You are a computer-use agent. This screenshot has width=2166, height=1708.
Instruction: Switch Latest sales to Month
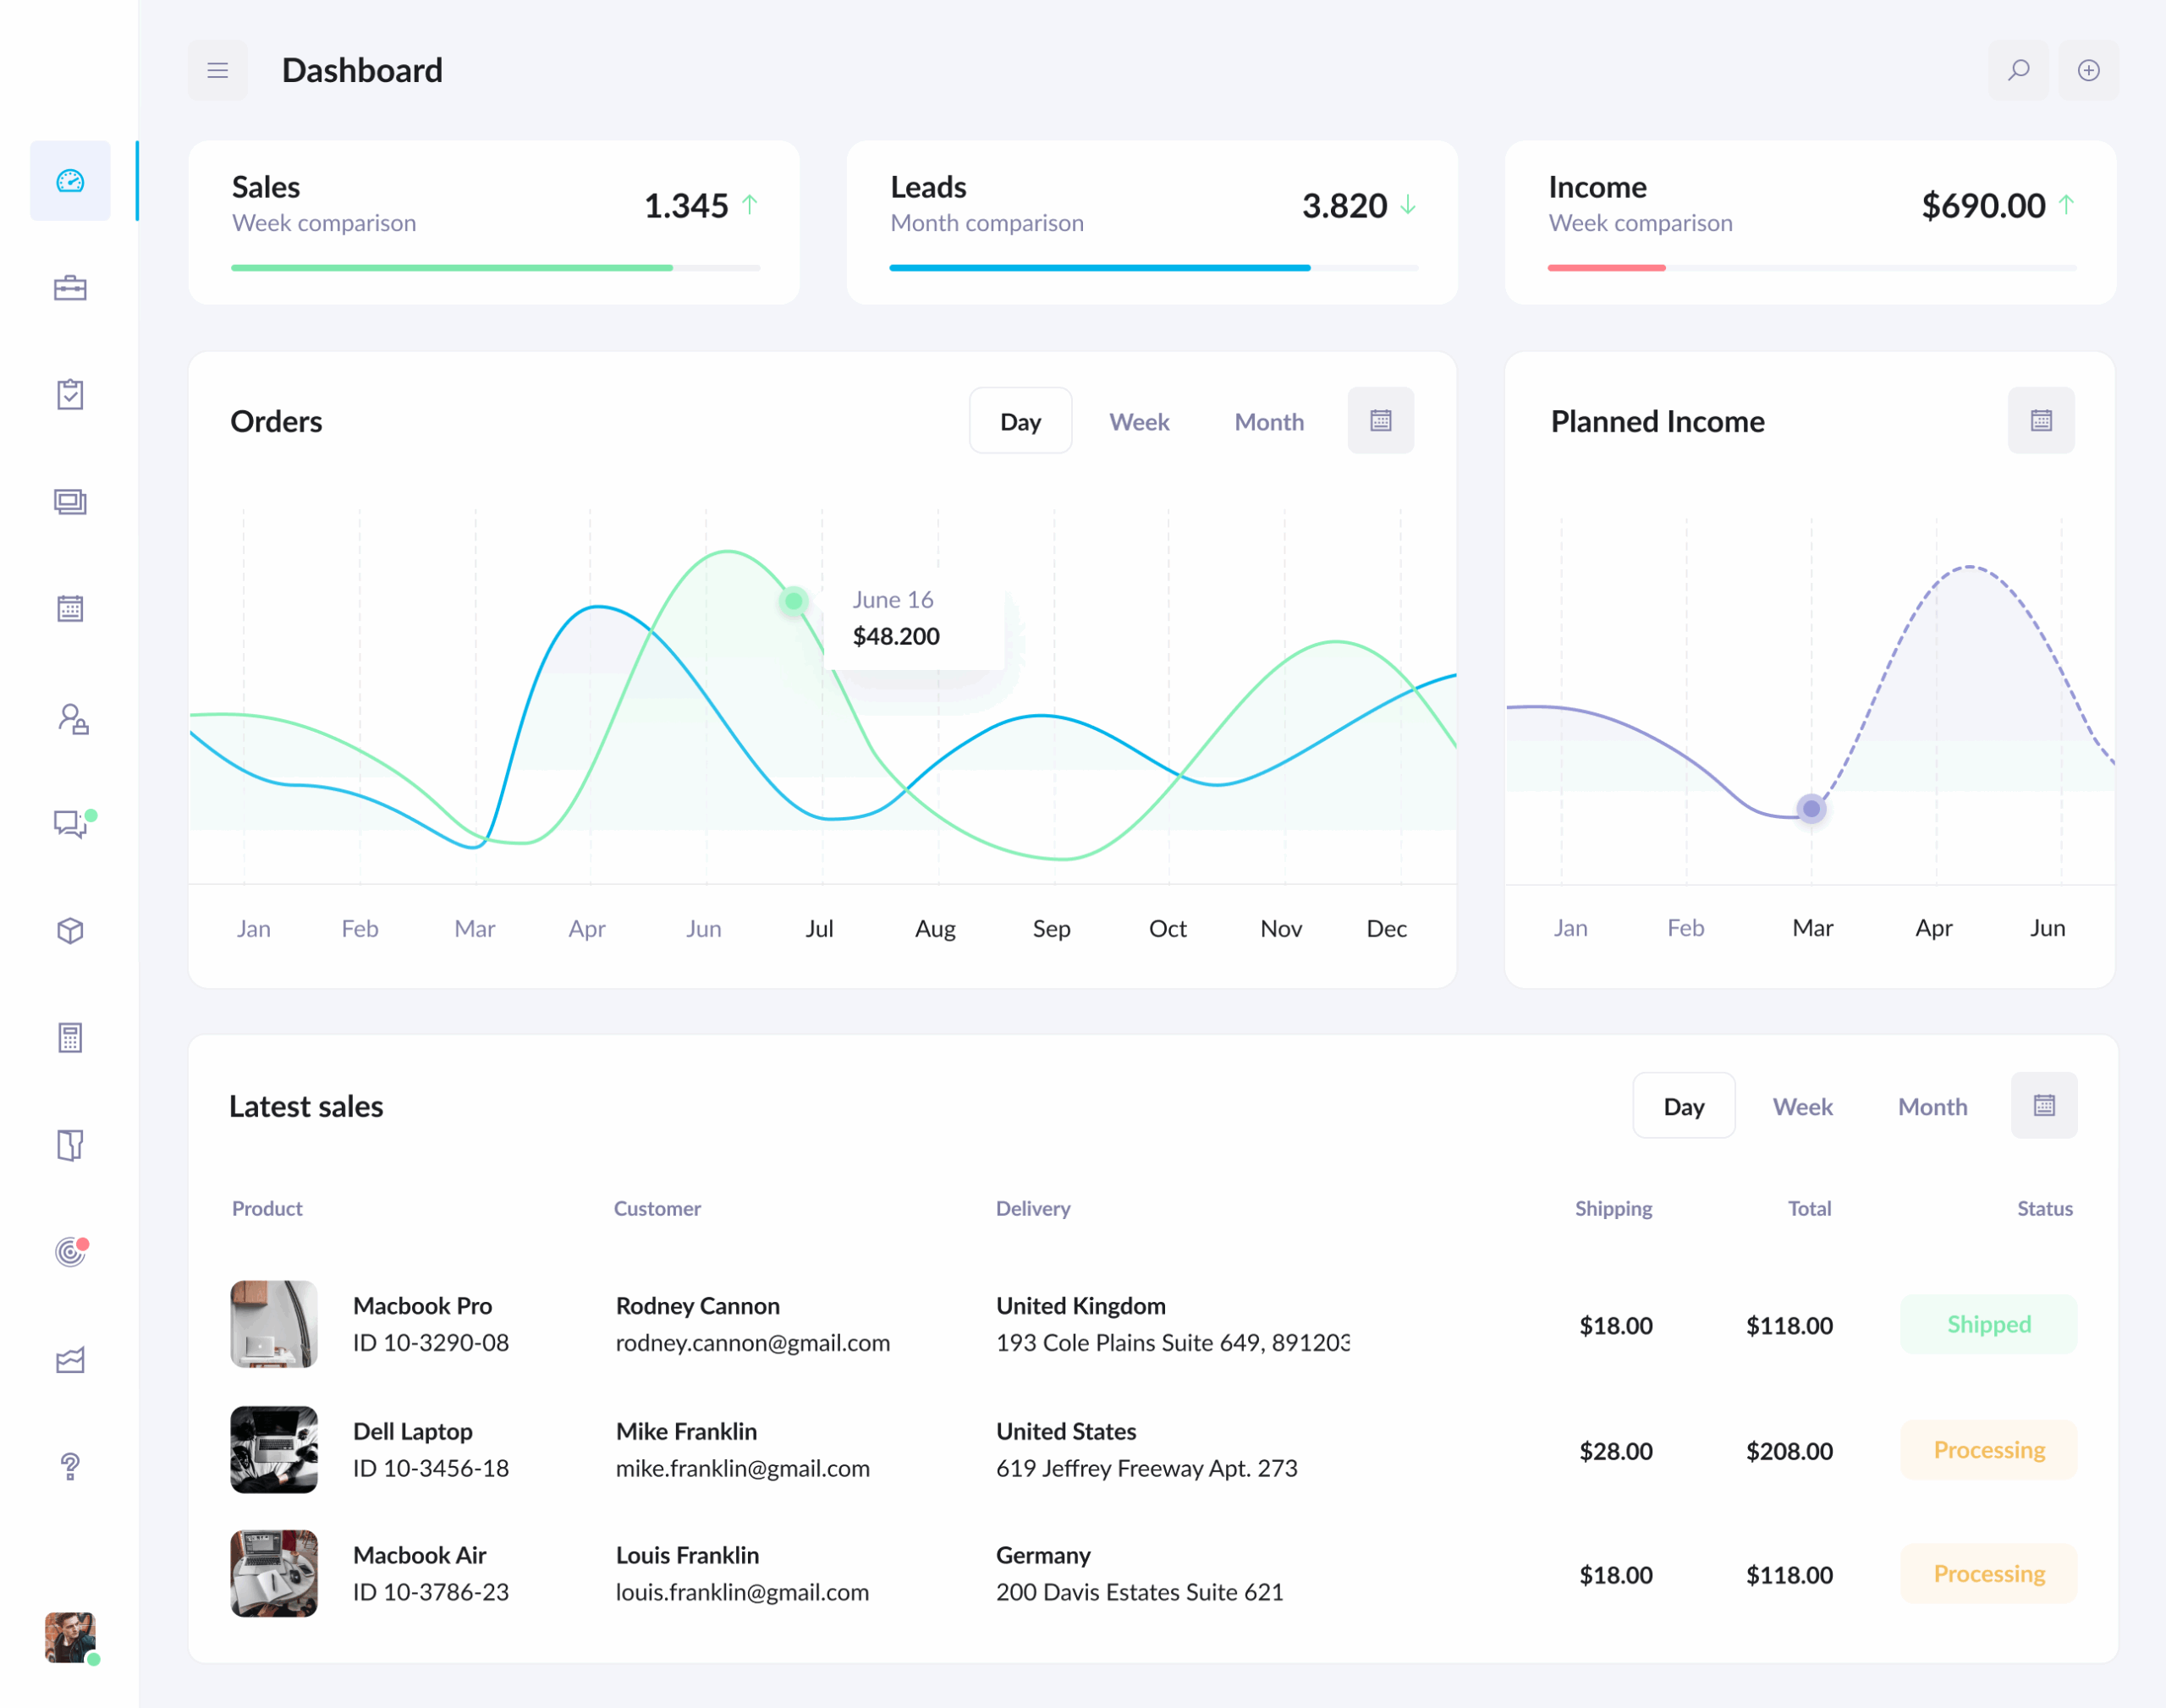[1932, 1106]
